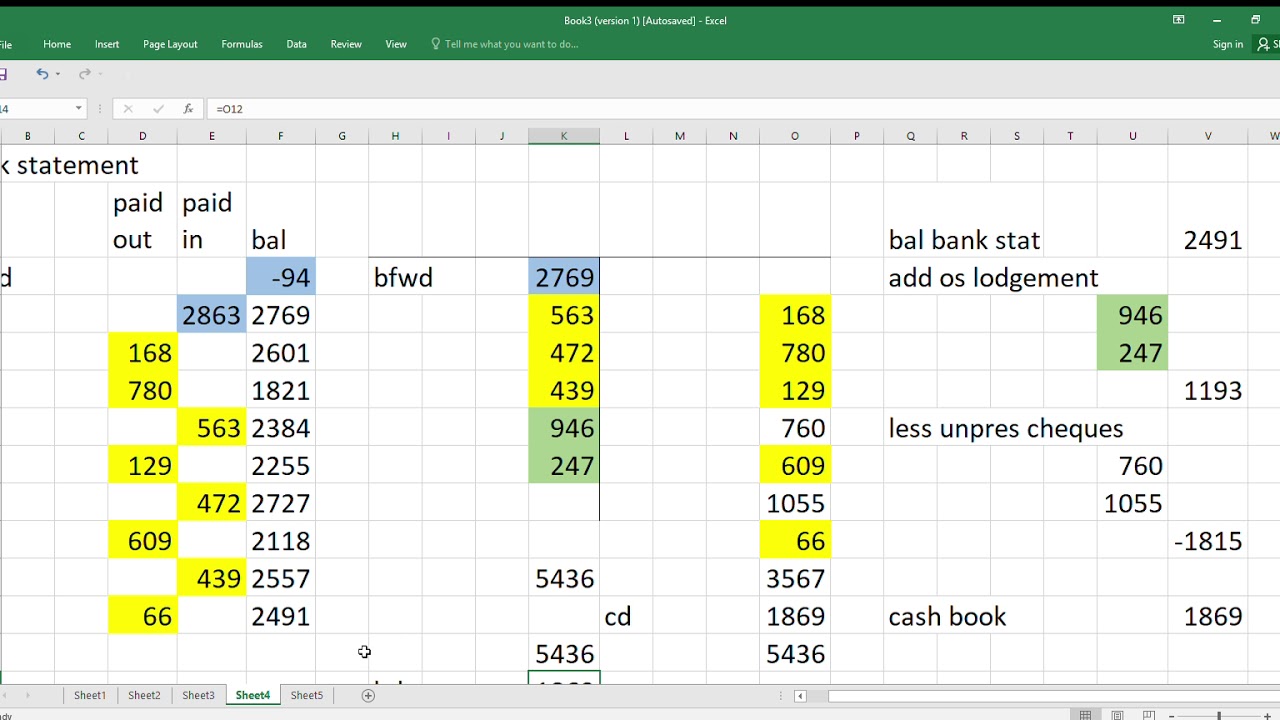Select the 'add os lodgement' label

click(993, 277)
